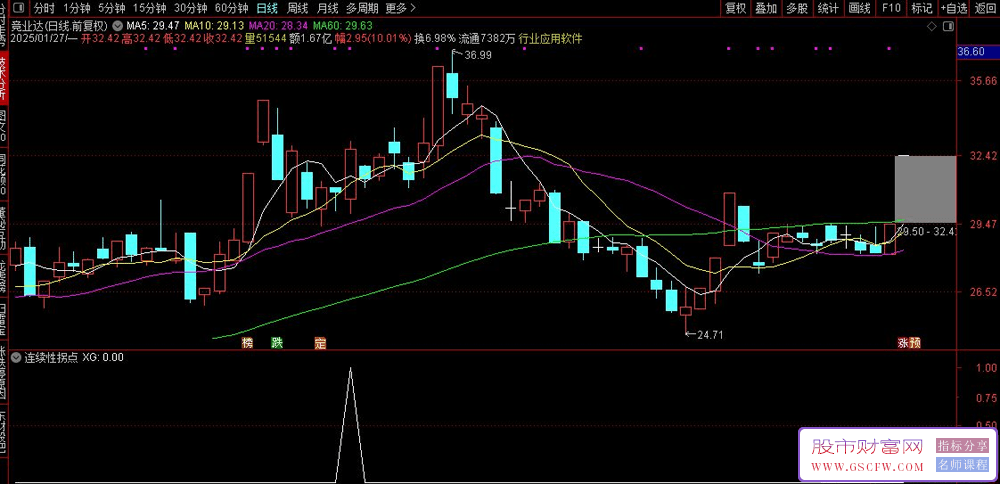Switch to 1分钟 period

tap(77, 8)
